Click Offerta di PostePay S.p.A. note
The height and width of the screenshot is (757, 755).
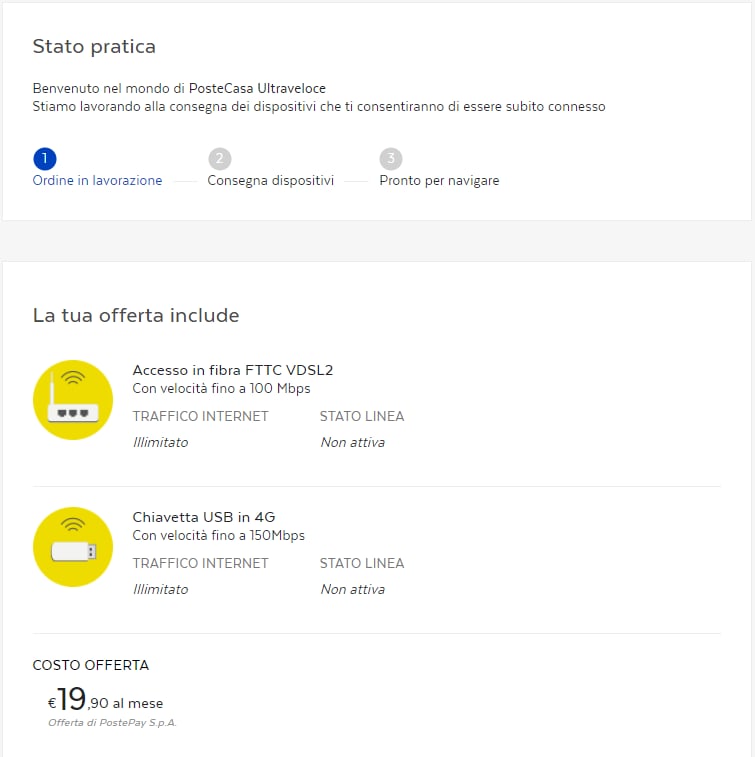[x=112, y=722]
